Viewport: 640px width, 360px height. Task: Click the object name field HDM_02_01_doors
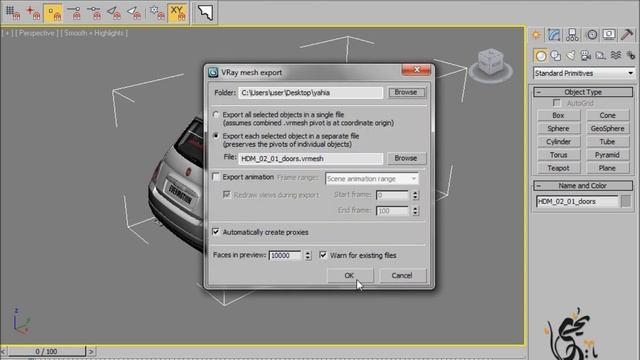click(577, 201)
